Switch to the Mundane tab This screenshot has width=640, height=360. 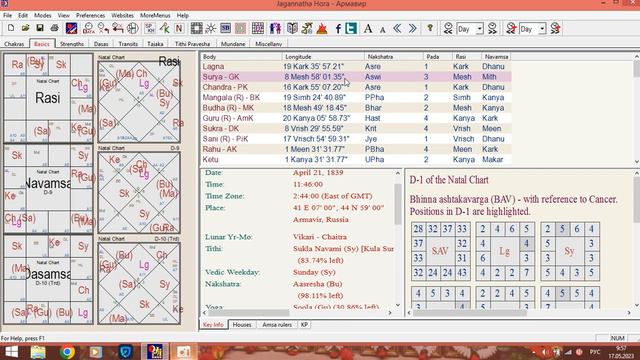coord(233,44)
